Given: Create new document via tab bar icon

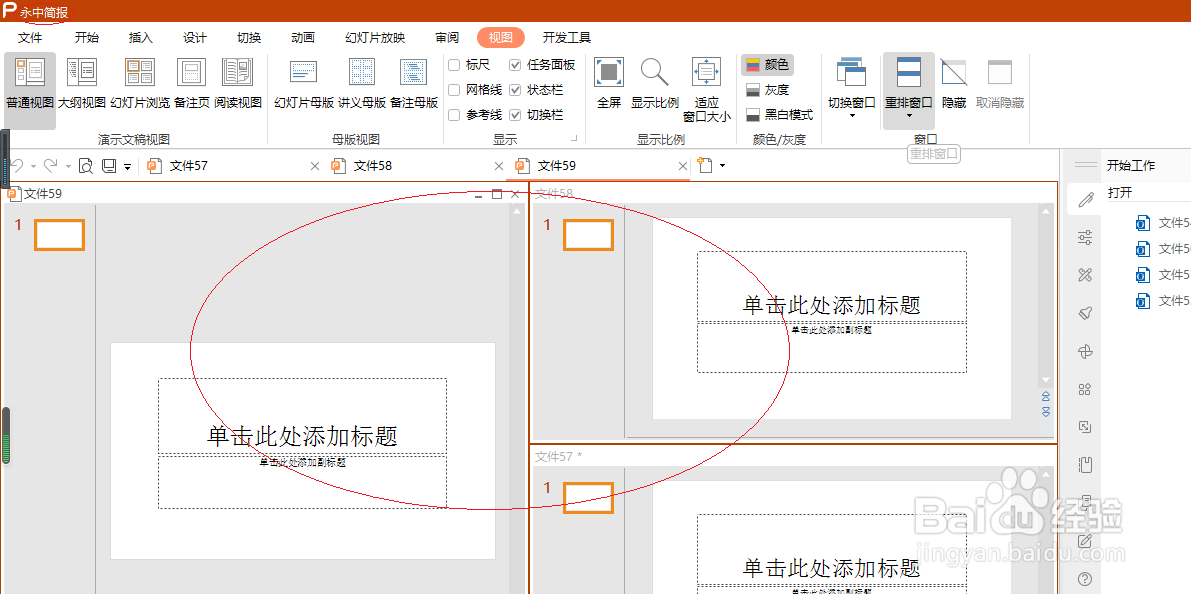Looking at the screenshot, I should tap(705, 166).
